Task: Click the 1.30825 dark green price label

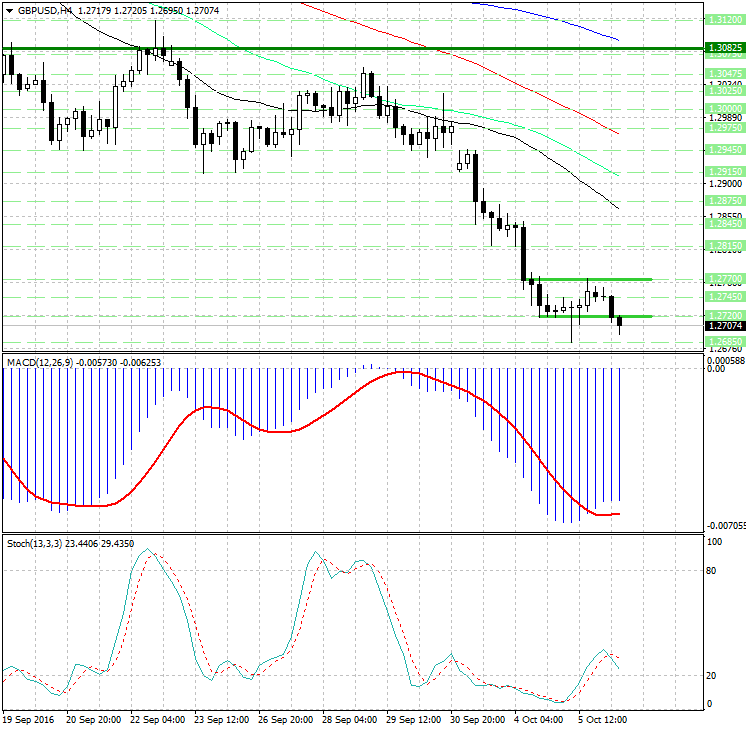Action: click(x=723, y=47)
